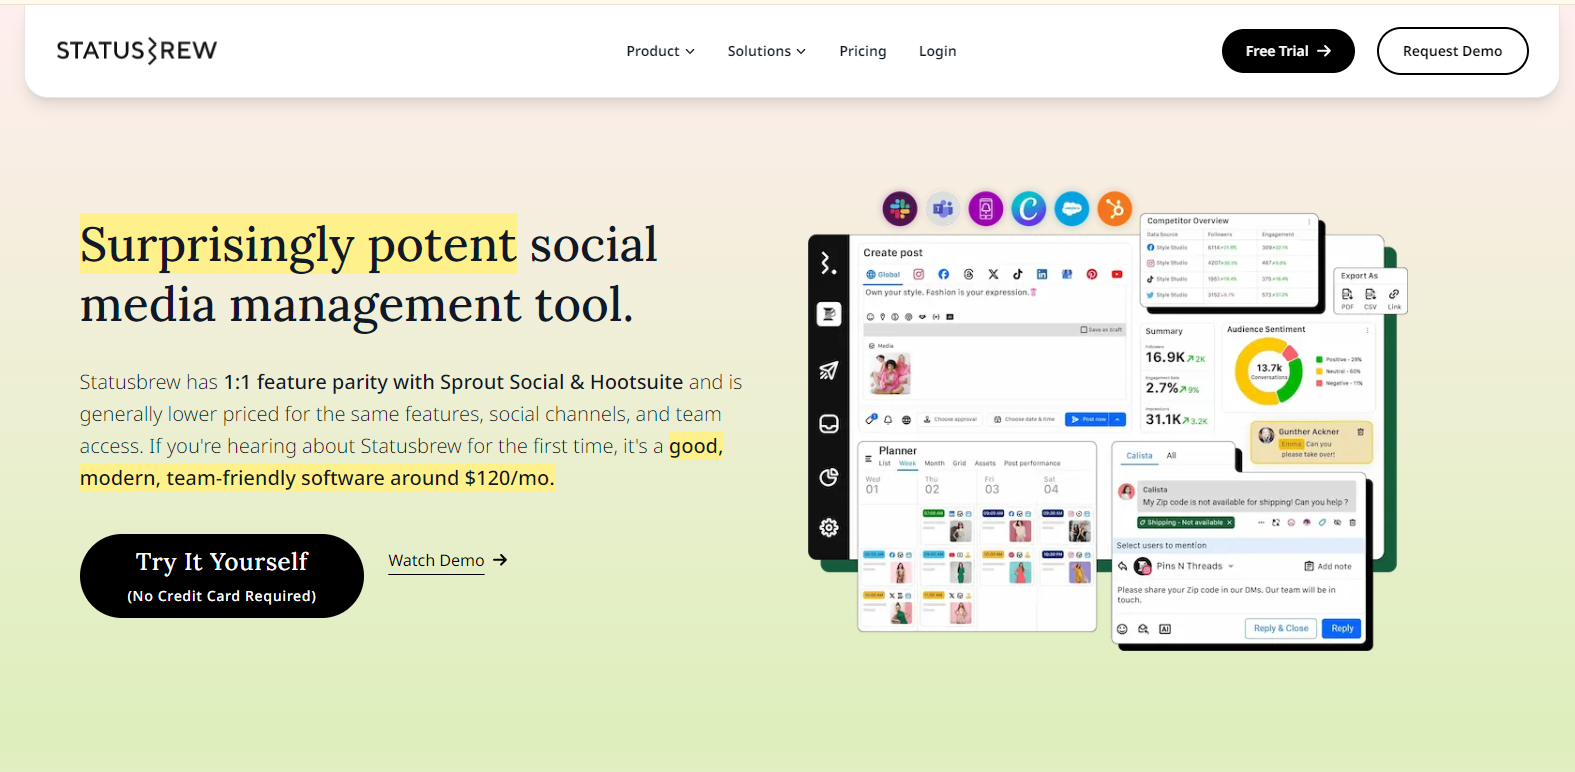Tick the Save as draft checkbox
The image size is (1575, 772).
point(1084,329)
